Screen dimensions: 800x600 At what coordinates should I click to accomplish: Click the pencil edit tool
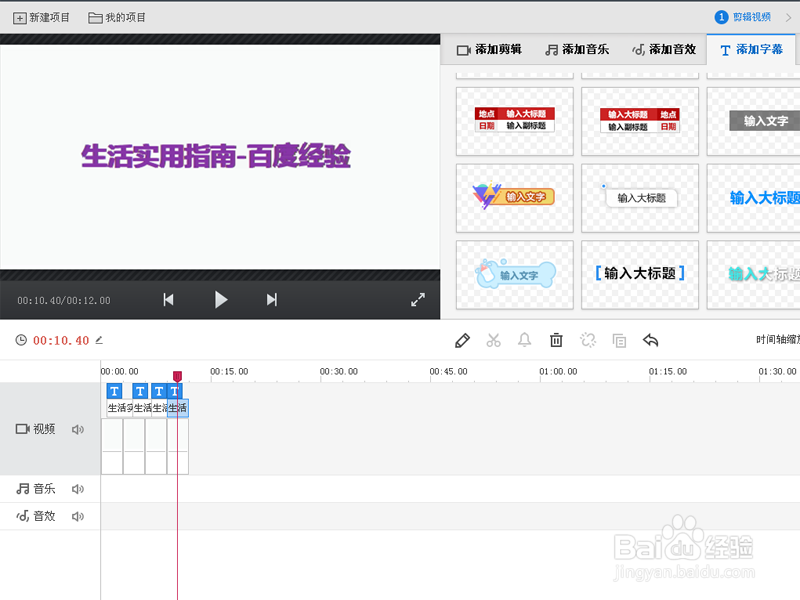[x=462, y=340]
